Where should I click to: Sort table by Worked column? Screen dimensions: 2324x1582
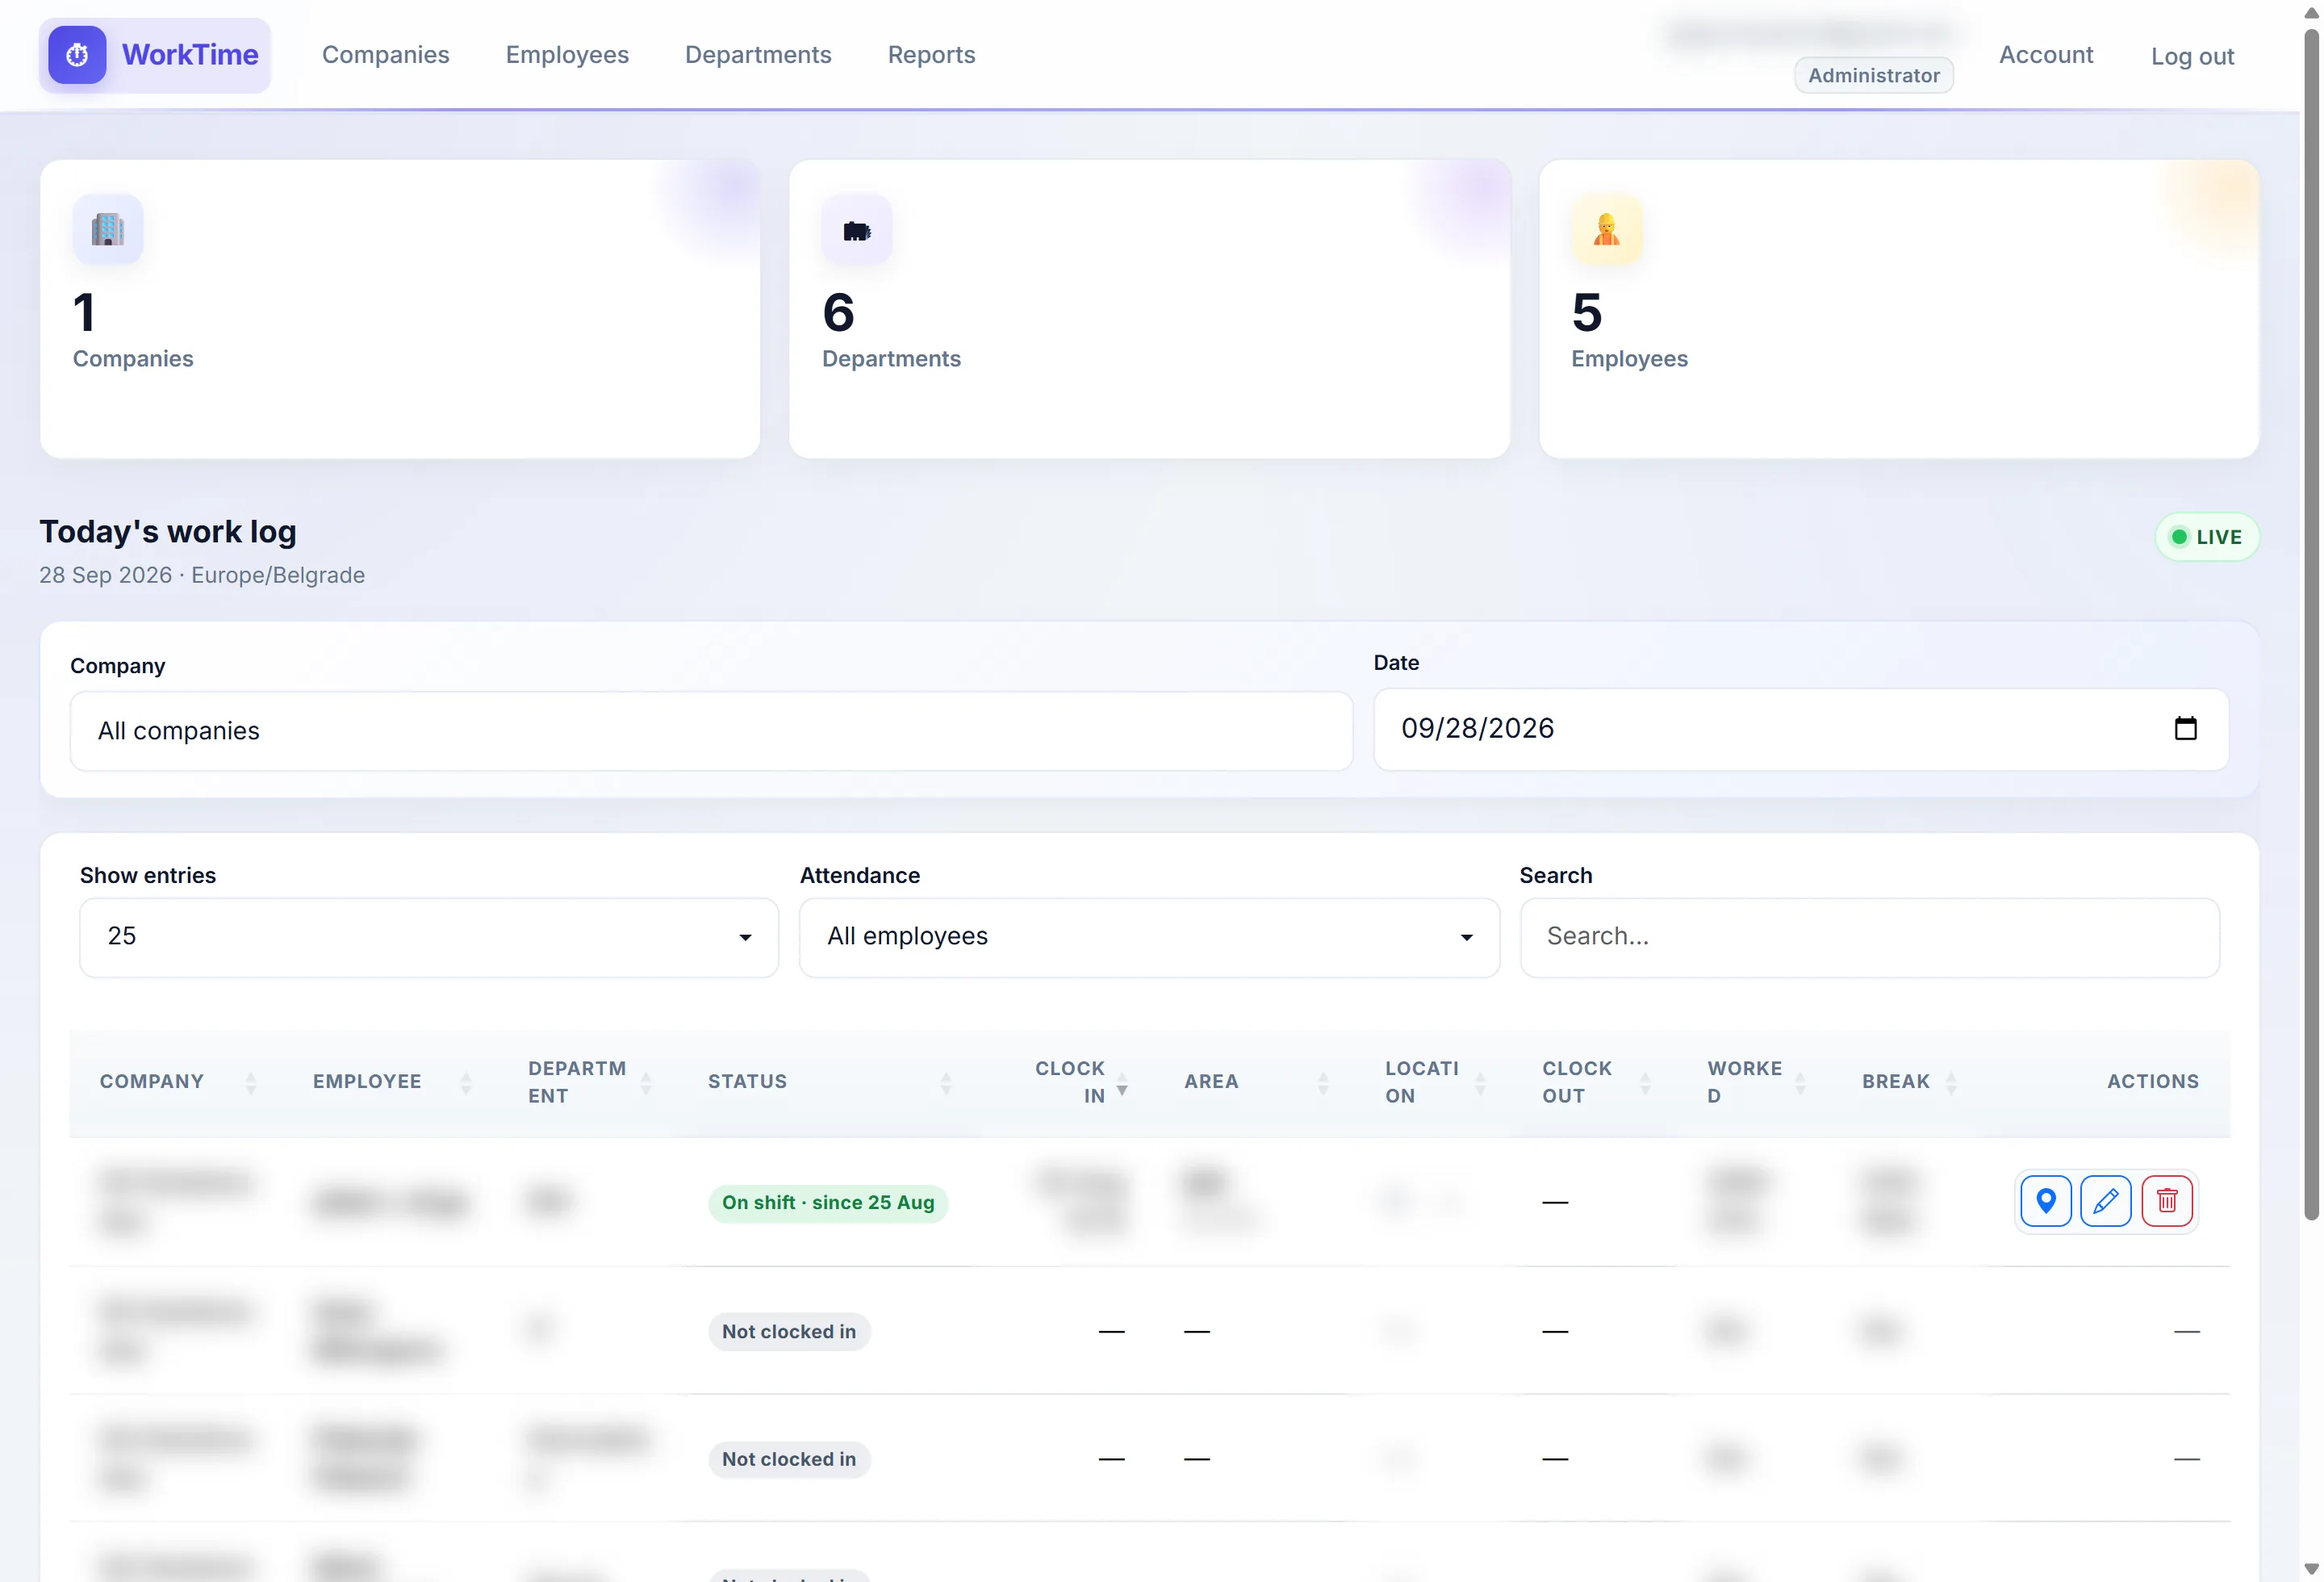[1800, 1082]
